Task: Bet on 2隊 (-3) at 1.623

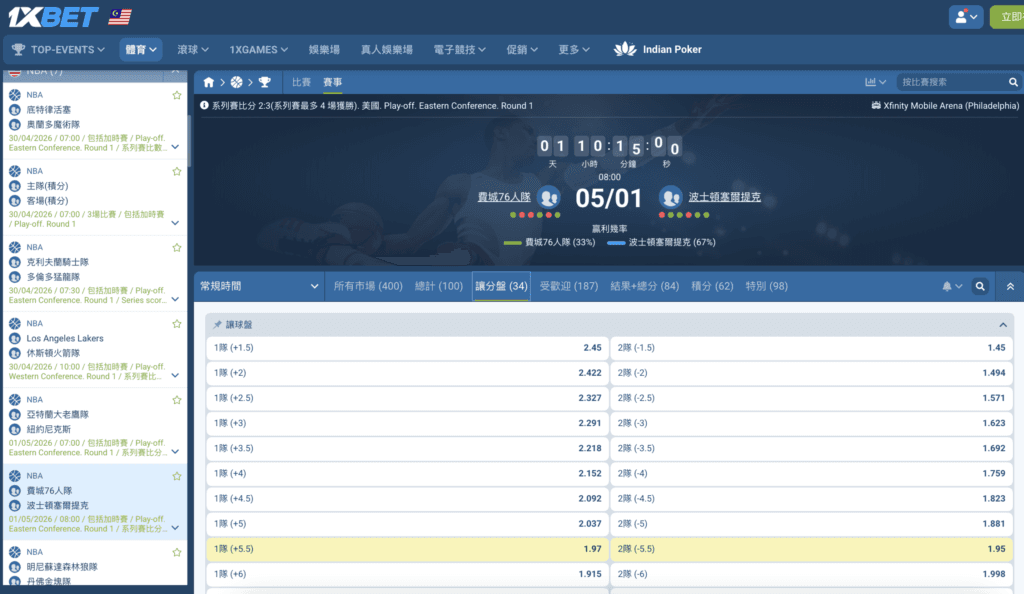Action: 812,423
